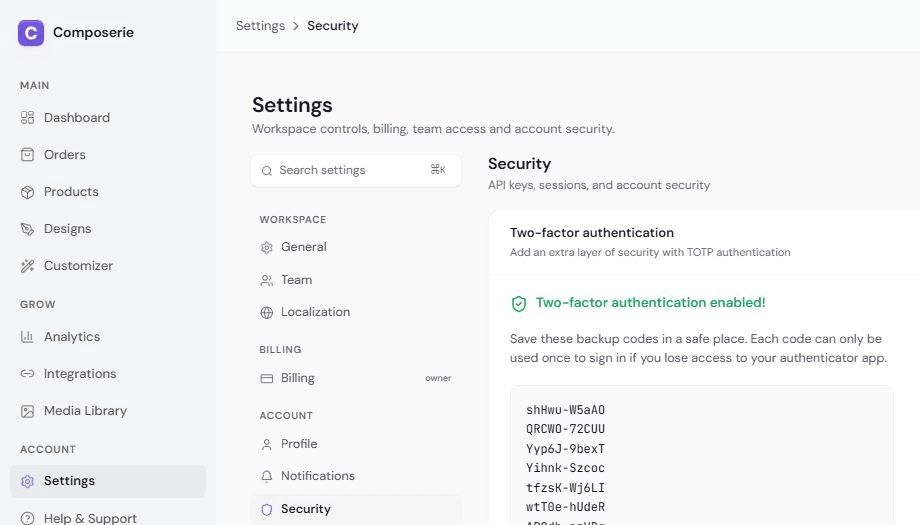Click the search magnifier icon
The height and width of the screenshot is (525, 920).
(266, 171)
